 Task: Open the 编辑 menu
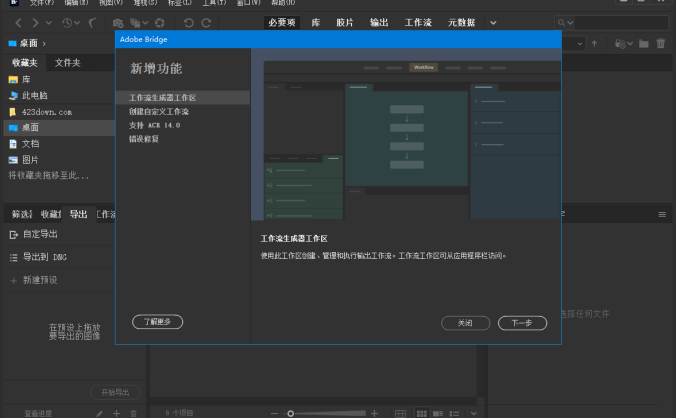coord(76,3)
